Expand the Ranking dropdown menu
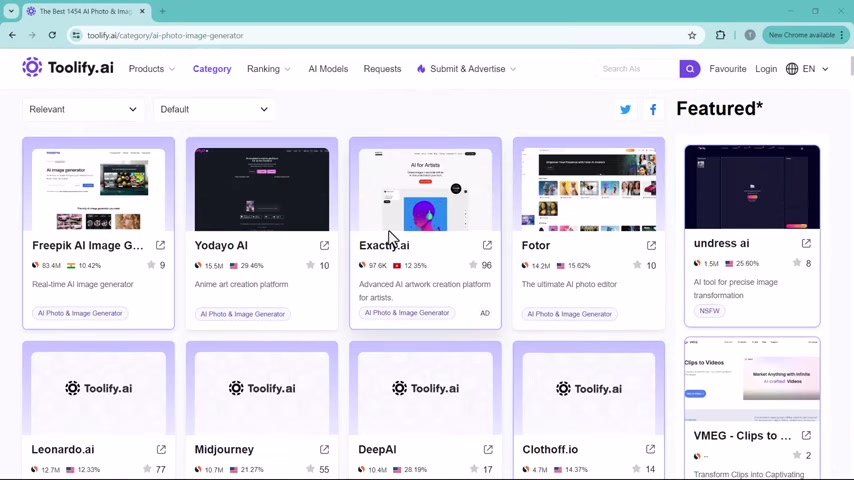The width and height of the screenshot is (854, 480). pyautogui.click(x=269, y=69)
